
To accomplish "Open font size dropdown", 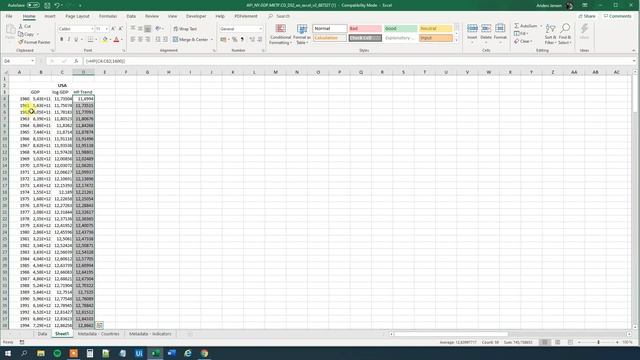I will click(107, 29).
